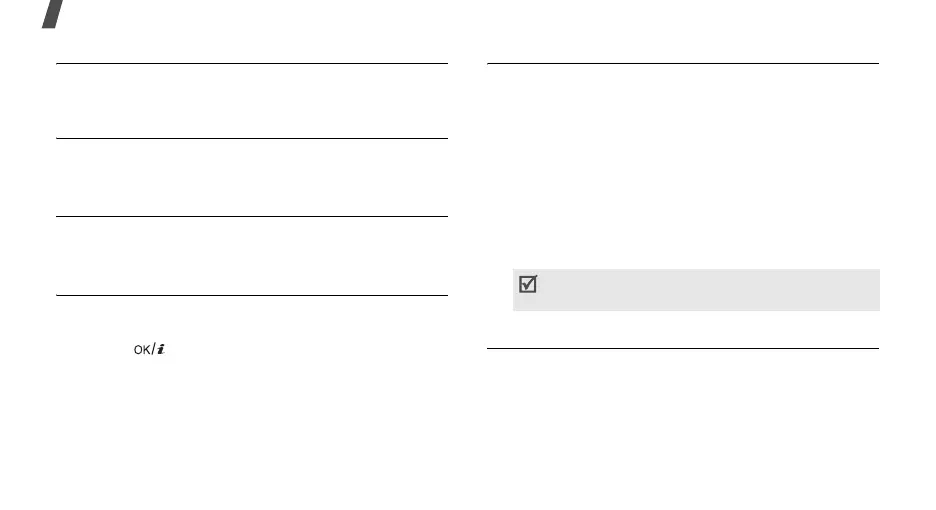The width and height of the screenshot is (936, 510).
Task: Click the top divider line in the right column
Action: [x=682, y=64]
